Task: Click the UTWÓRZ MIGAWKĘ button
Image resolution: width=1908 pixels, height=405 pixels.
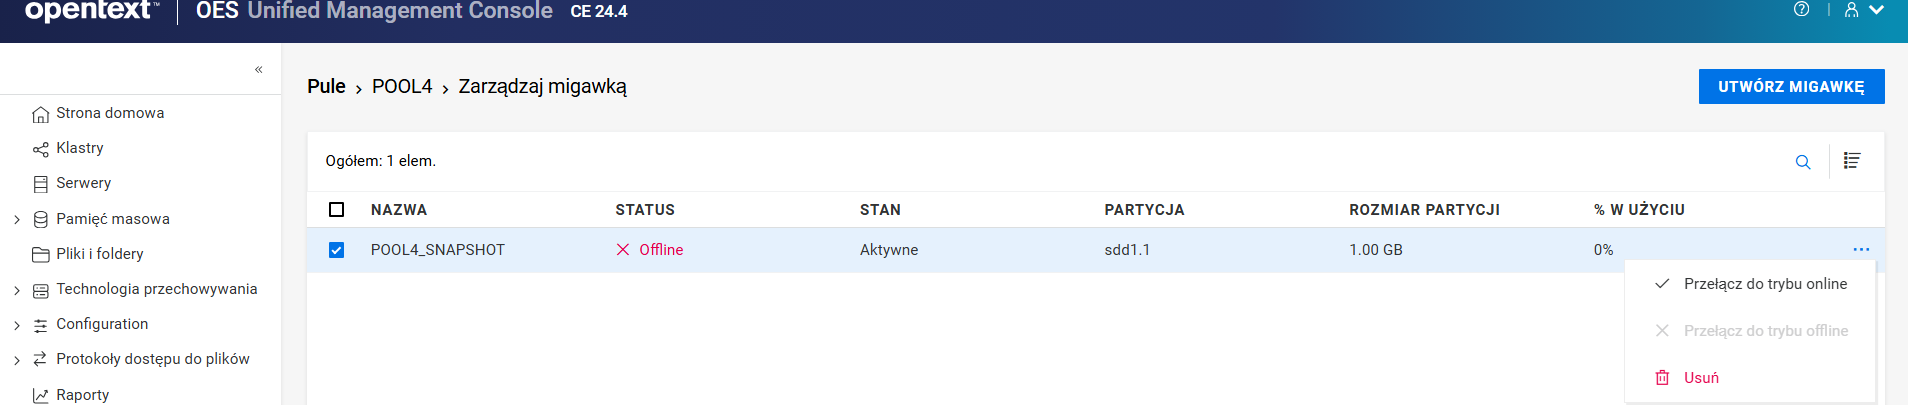Action: click(x=1790, y=87)
